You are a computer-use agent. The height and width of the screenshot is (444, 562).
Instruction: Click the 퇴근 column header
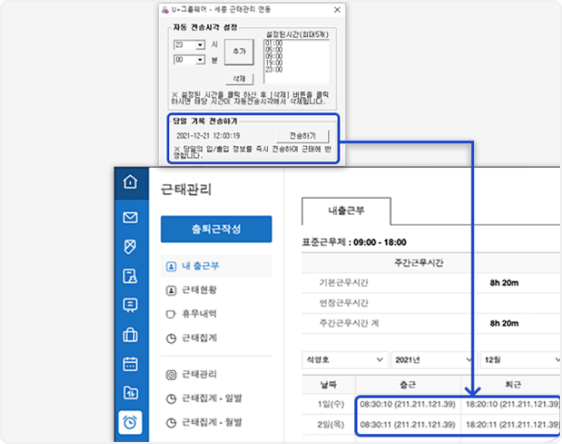coord(513,385)
